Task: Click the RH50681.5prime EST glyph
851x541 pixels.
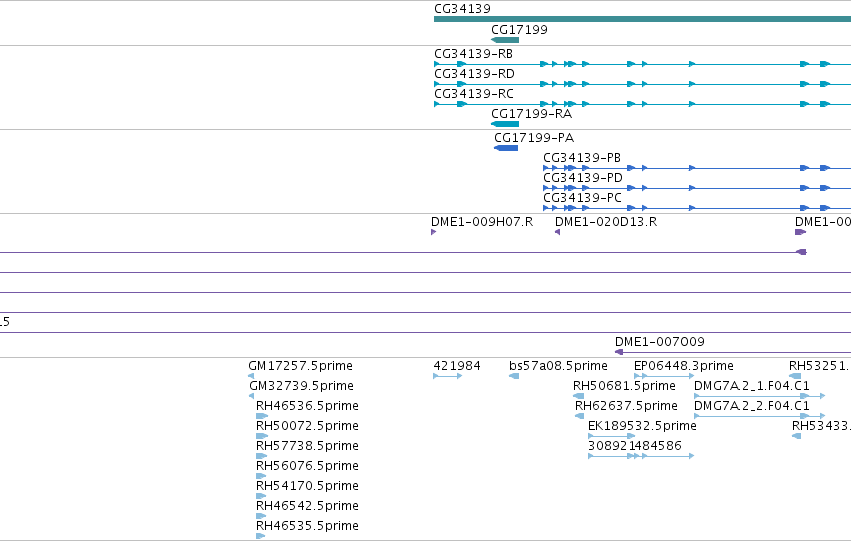Action: (x=579, y=396)
